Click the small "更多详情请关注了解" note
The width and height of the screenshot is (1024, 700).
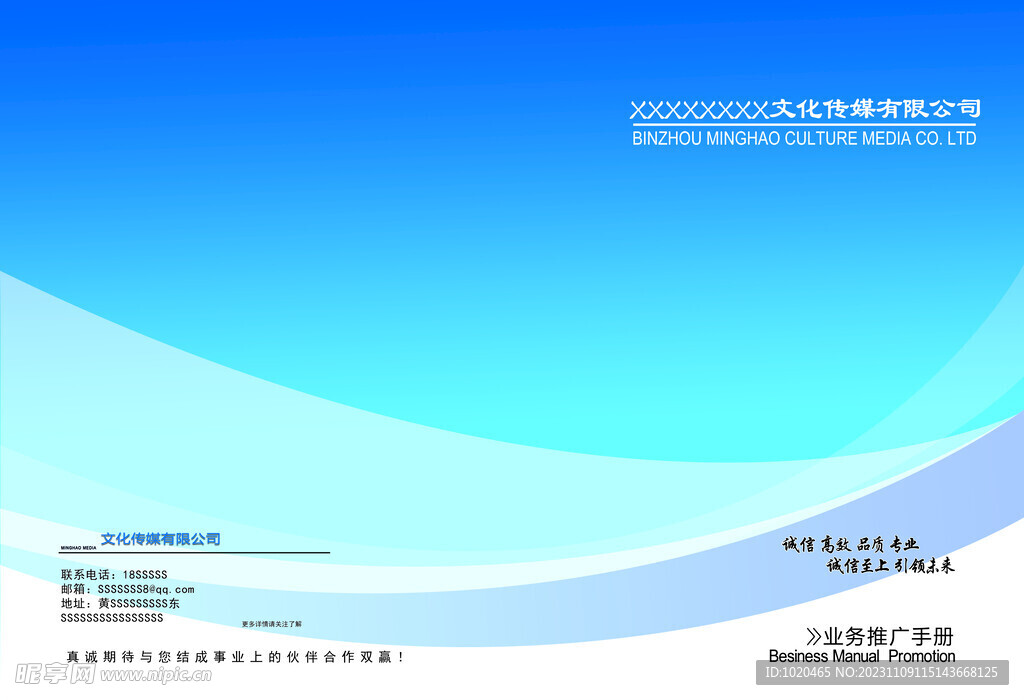click(272, 624)
